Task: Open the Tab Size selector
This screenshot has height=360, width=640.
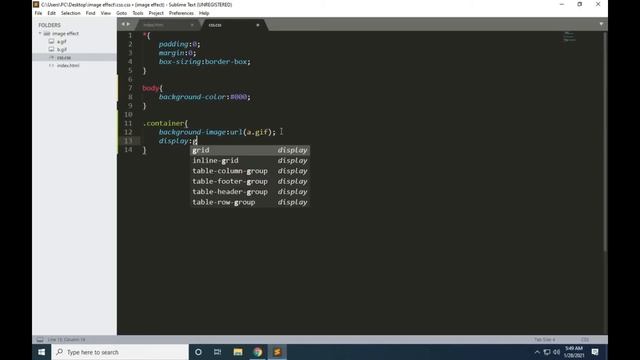Action: click(x=544, y=340)
